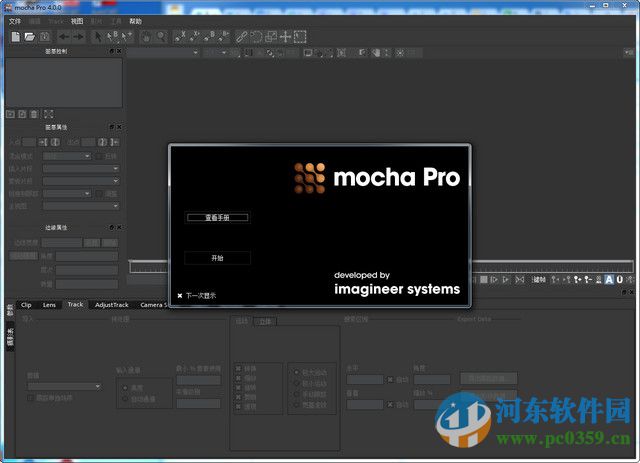
Task: Click the in-point frame number field
Action: (29, 142)
